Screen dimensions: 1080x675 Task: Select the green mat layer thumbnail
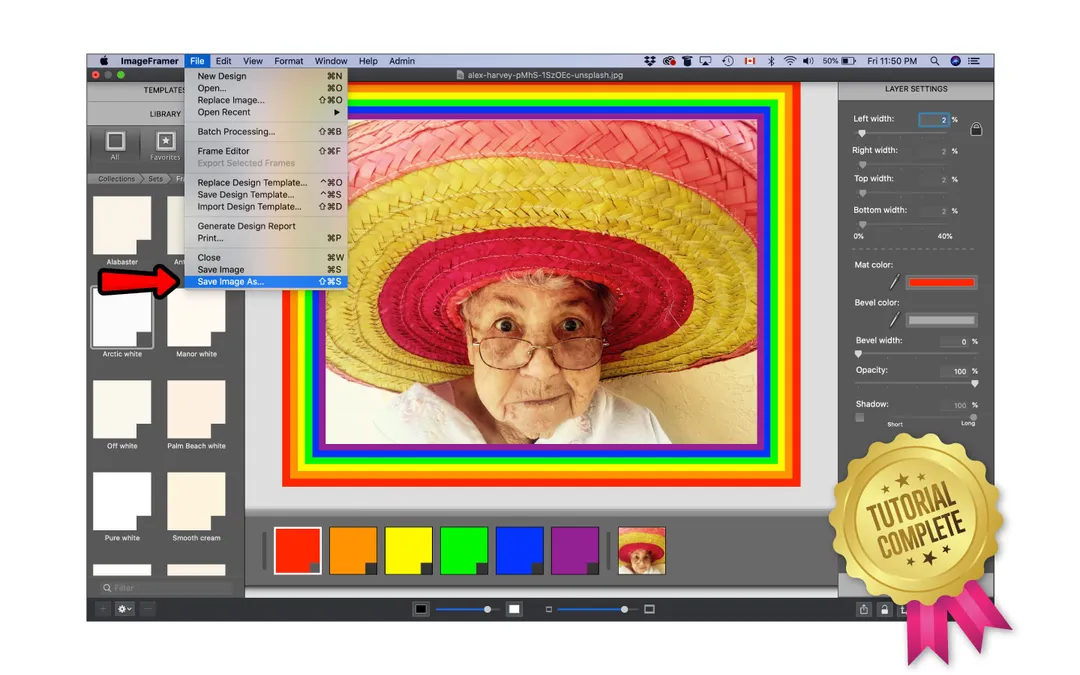click(464, 550)
